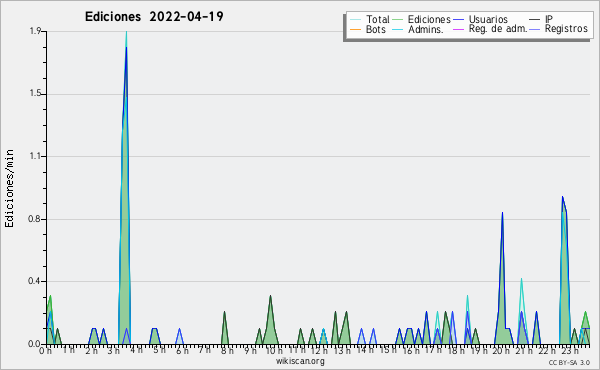The width and height of the screenshot is (600, 370).
Task: Select the 'Admins.' legend label
Action: (426, 29)
